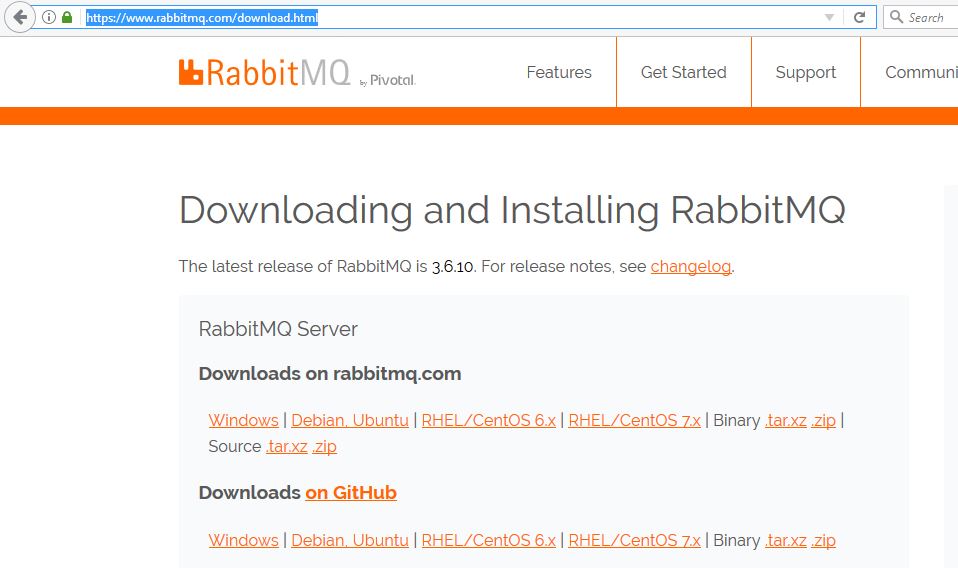Screen dimensions: 958x568
Task: Click the version number 3.6.10
Action: [x=452, y=267]
